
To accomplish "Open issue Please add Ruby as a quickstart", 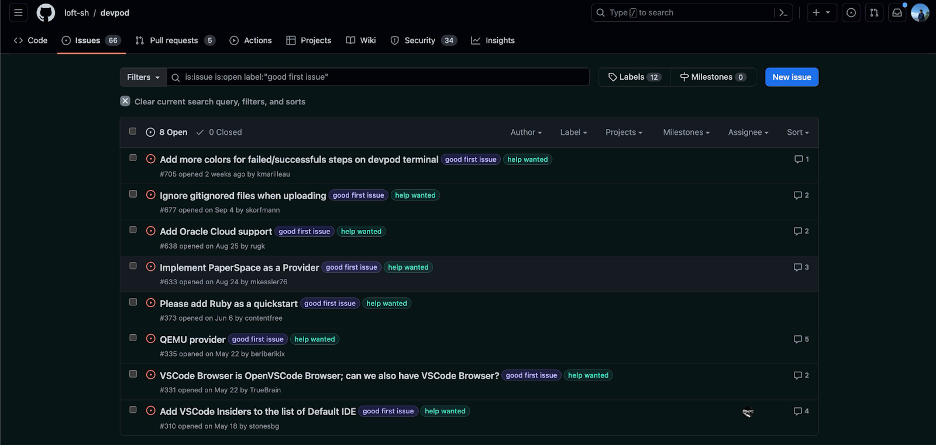I will click(229, 303).
